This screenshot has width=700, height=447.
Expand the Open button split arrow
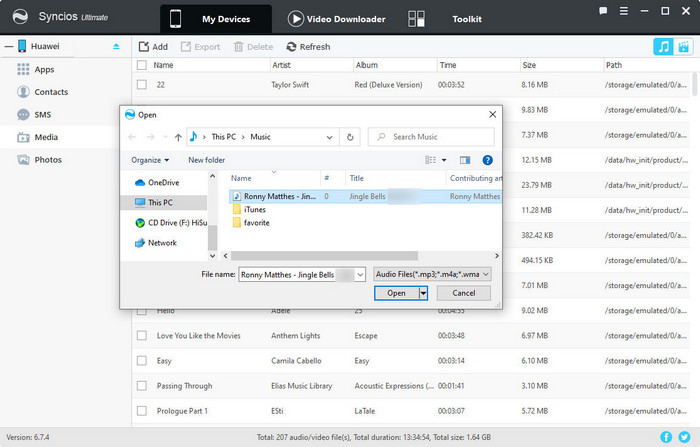[423, 293]
